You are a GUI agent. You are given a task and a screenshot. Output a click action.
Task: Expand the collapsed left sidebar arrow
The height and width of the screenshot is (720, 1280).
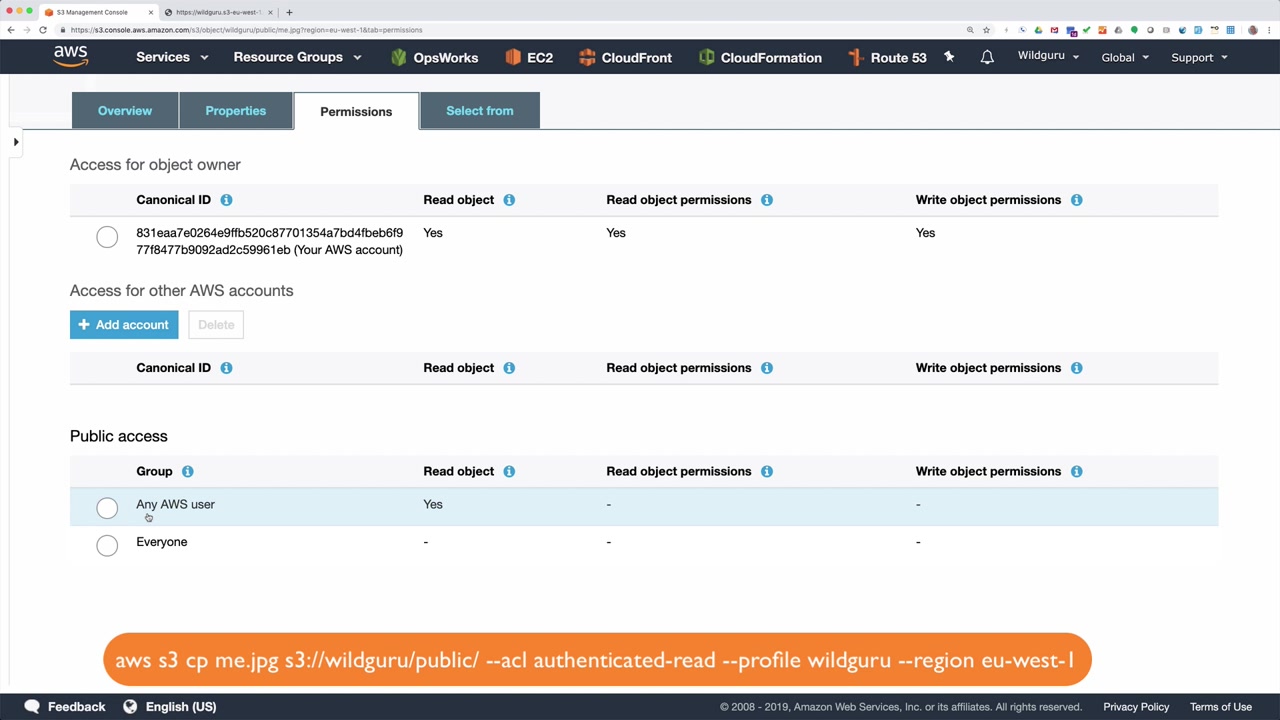pyautogui.click(x=16, y=142)
